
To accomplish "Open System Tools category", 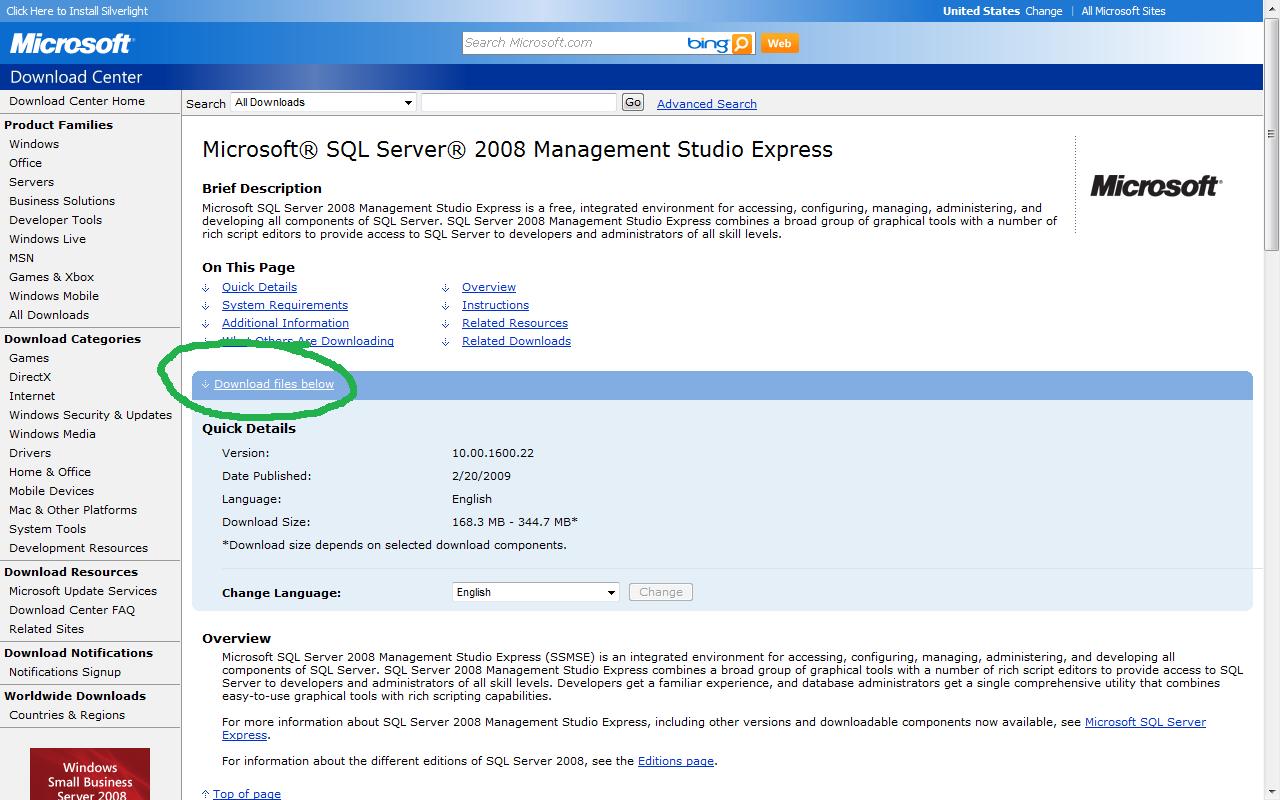I will (47, 529).
